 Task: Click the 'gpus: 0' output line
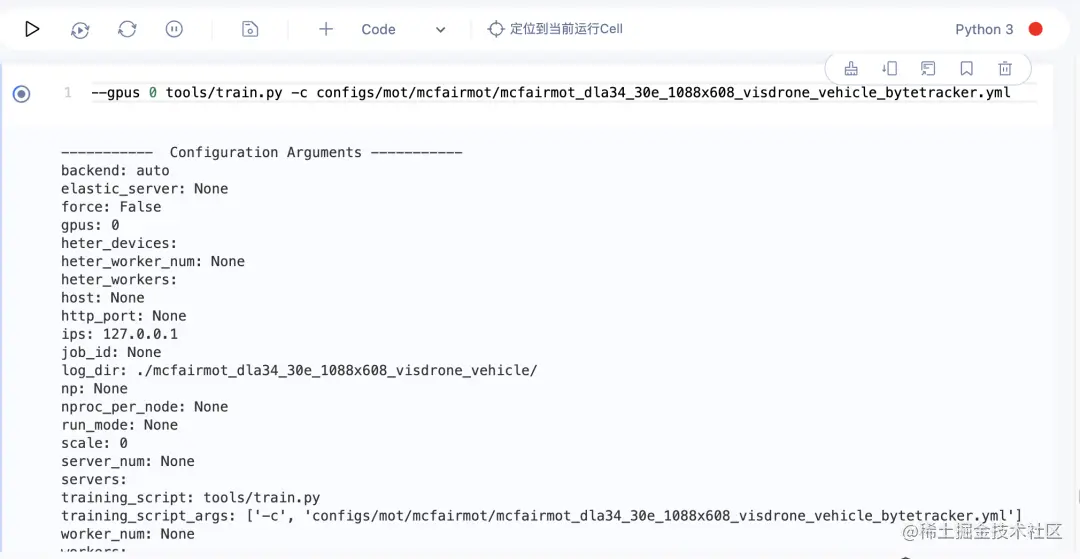tap(90, 225)
